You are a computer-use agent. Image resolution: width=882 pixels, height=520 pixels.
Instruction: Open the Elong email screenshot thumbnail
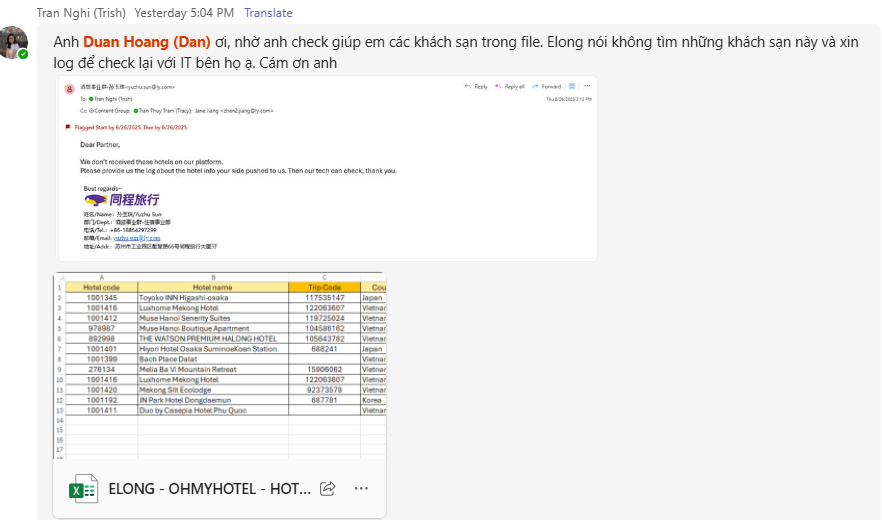click(x=327, y=168)
